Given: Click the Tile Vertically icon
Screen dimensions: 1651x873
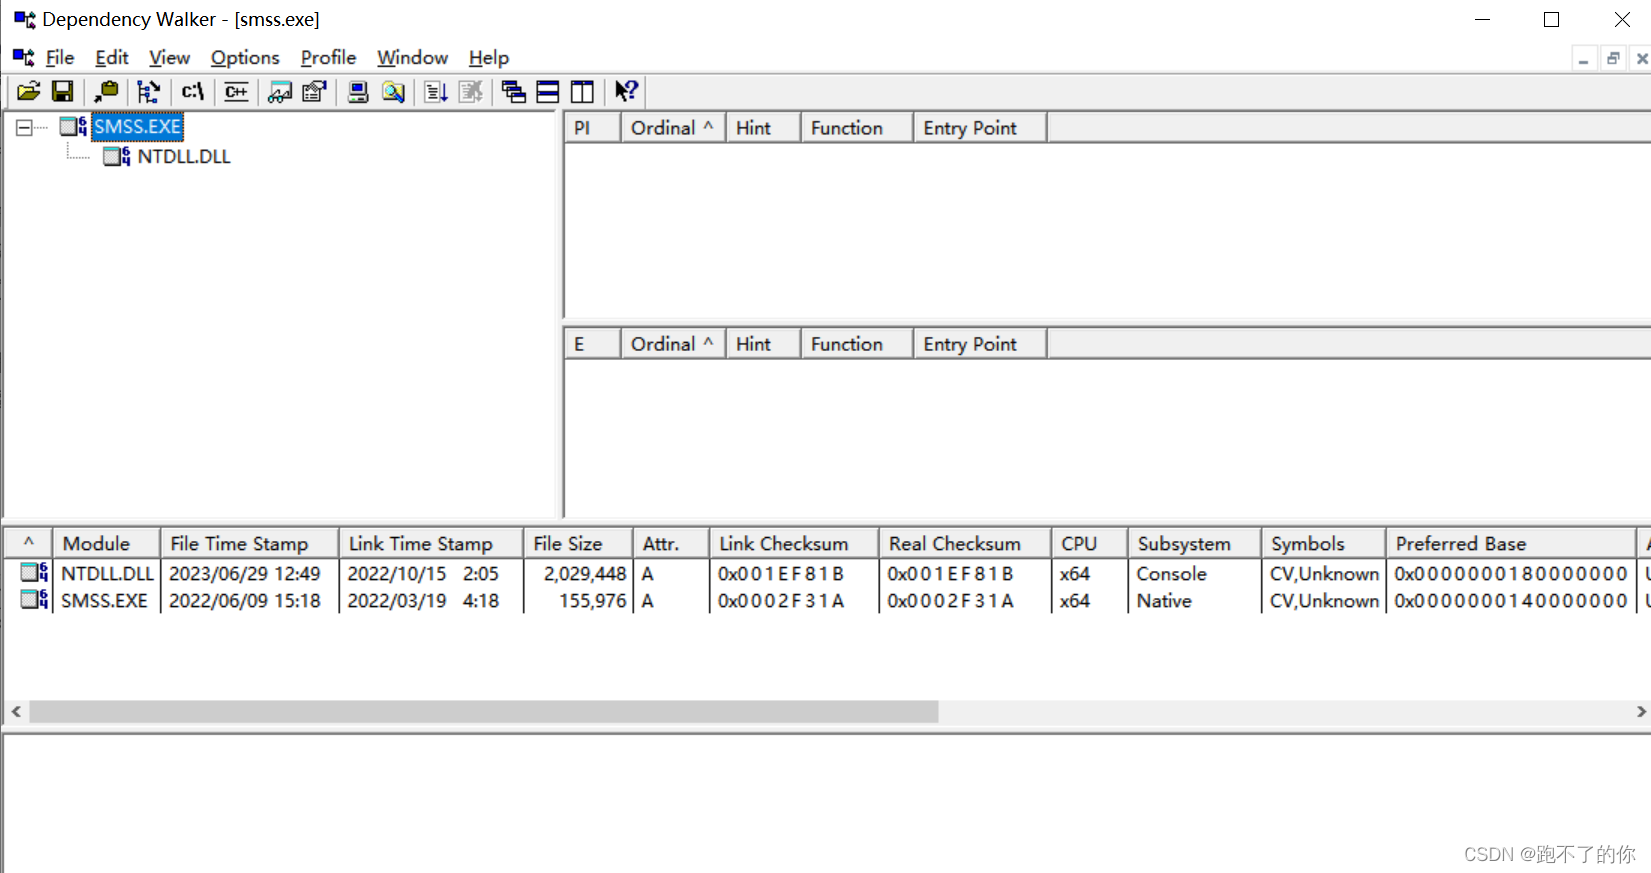Looking at the screenshot, I should click(x=582, y=92).
